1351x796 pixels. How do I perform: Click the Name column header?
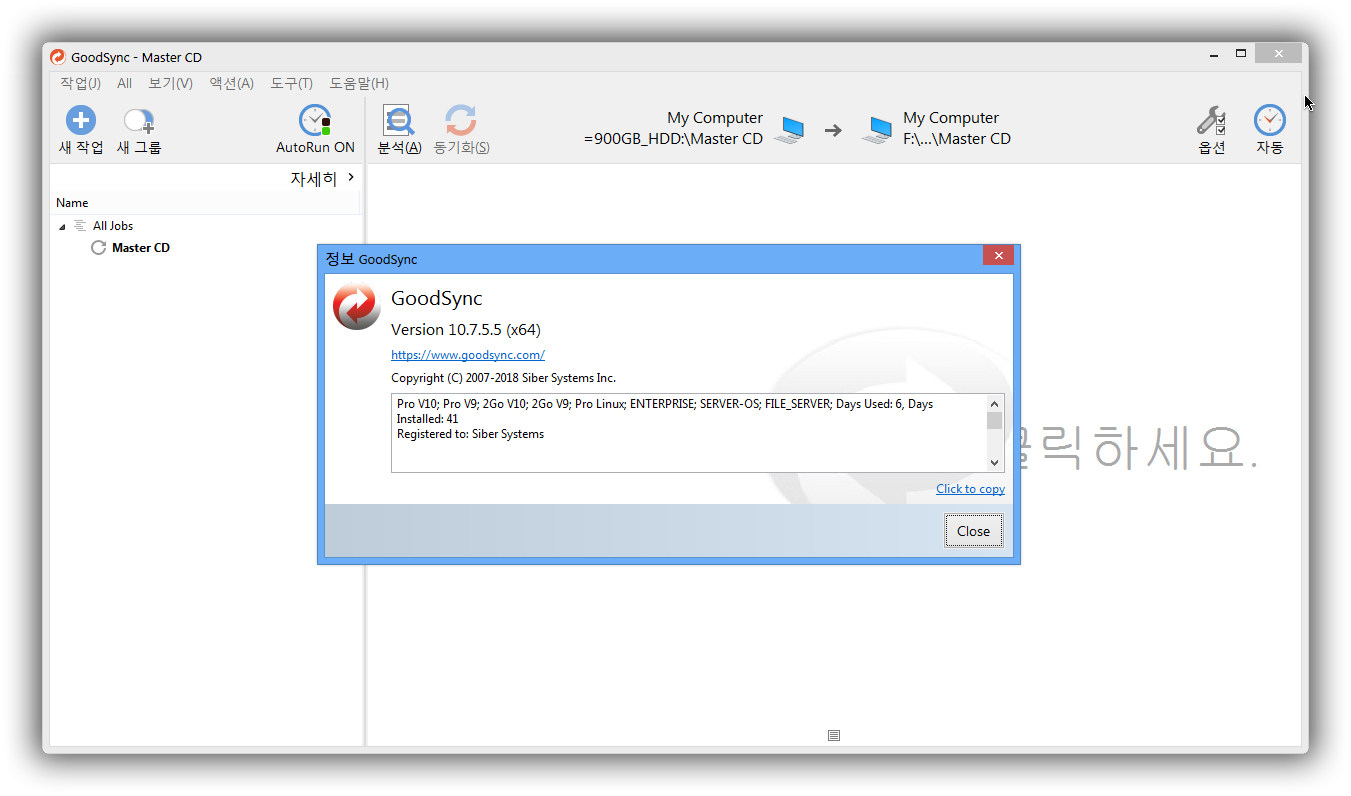point(205,203)
